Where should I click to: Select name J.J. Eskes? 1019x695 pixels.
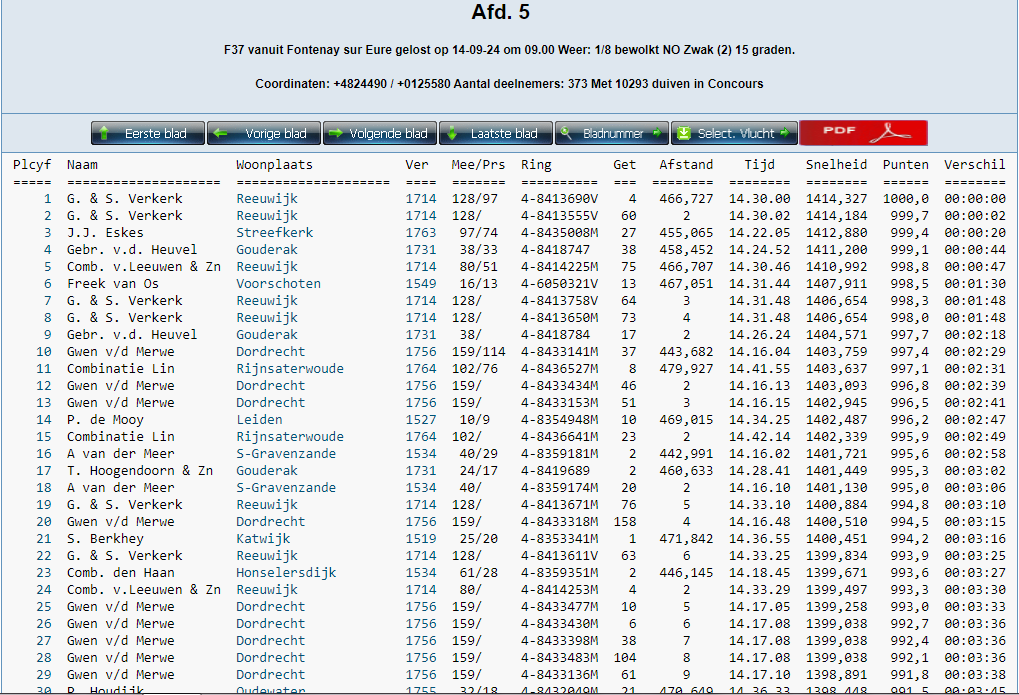point(105,233)
